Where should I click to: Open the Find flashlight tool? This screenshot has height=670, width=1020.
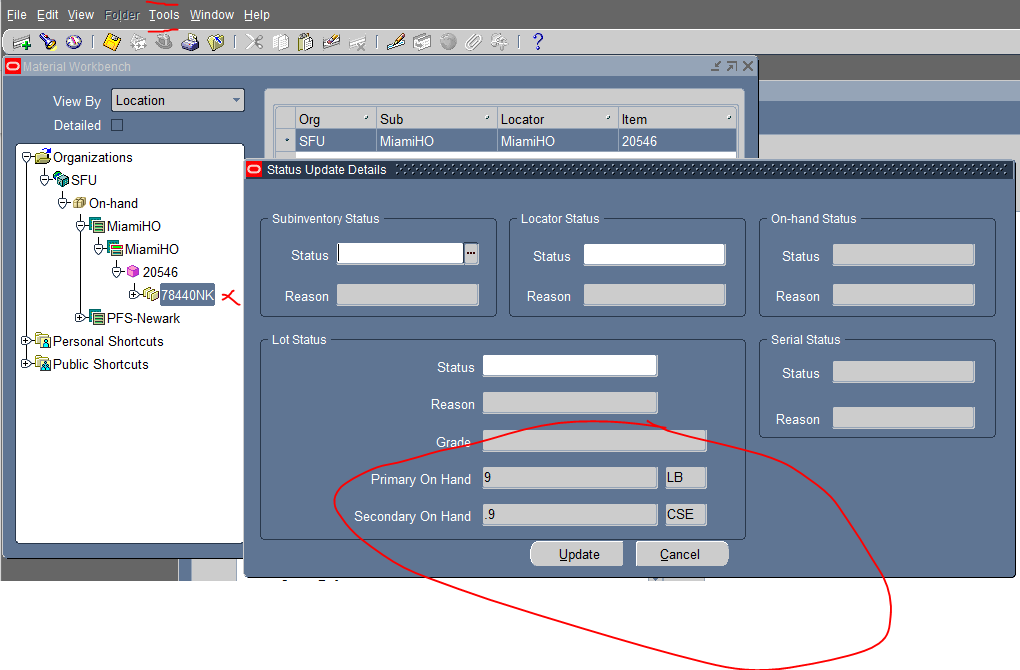tap(47, 41)
